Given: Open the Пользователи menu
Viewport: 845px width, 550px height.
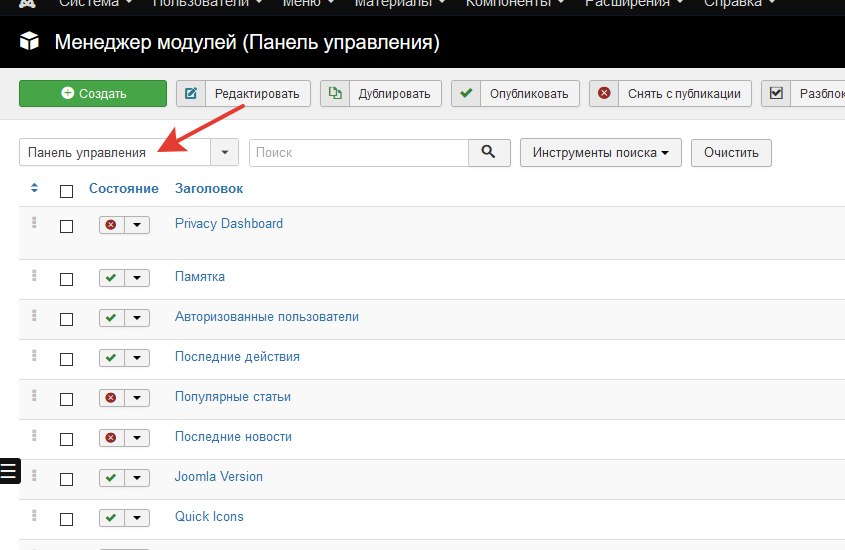Looking at the screenshot, I should coord(207,4).
